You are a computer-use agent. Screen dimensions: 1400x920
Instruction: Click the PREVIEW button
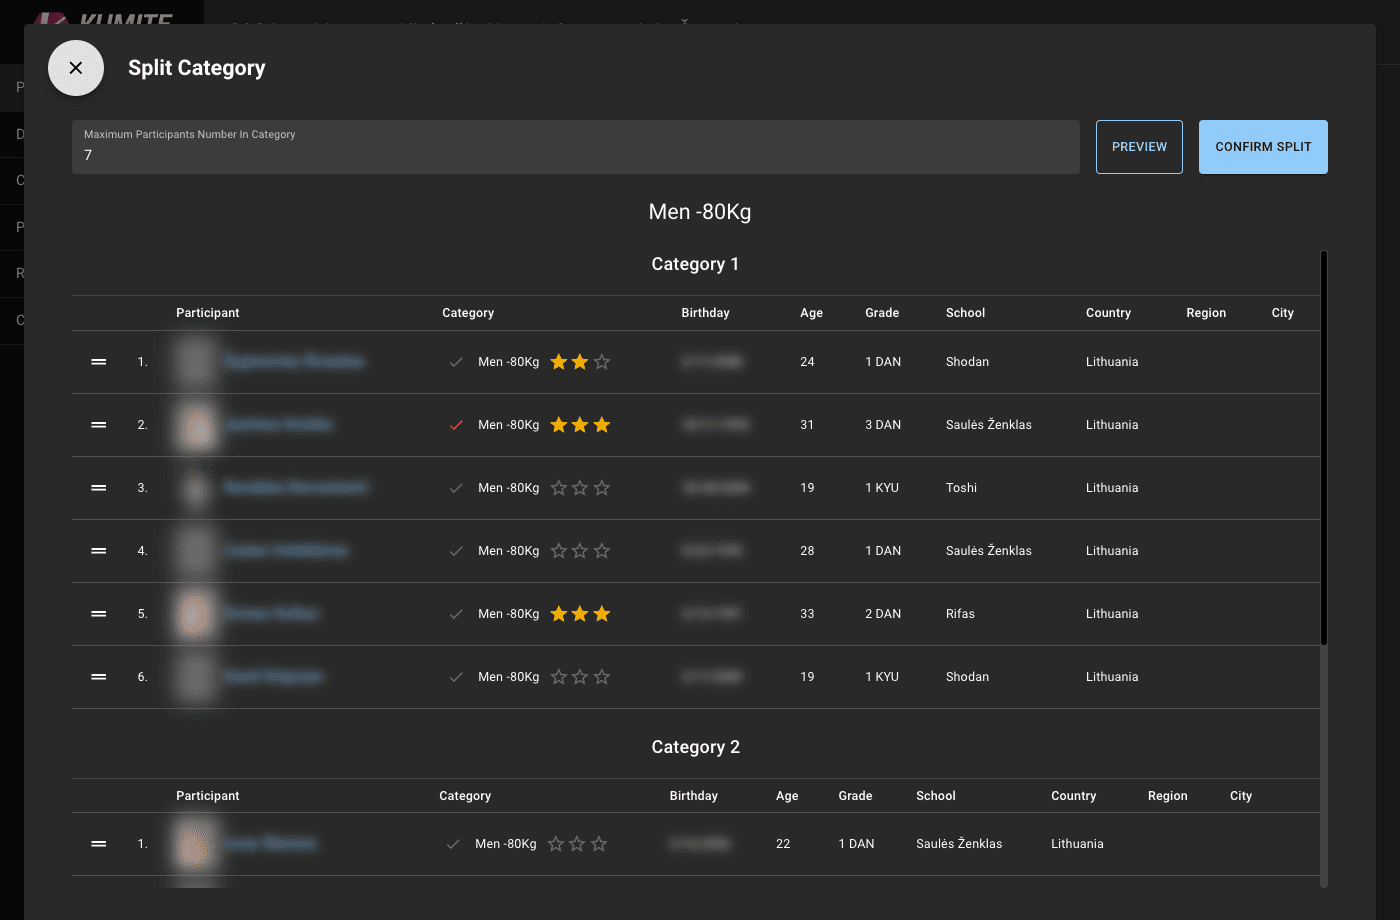click(1139, 146)
